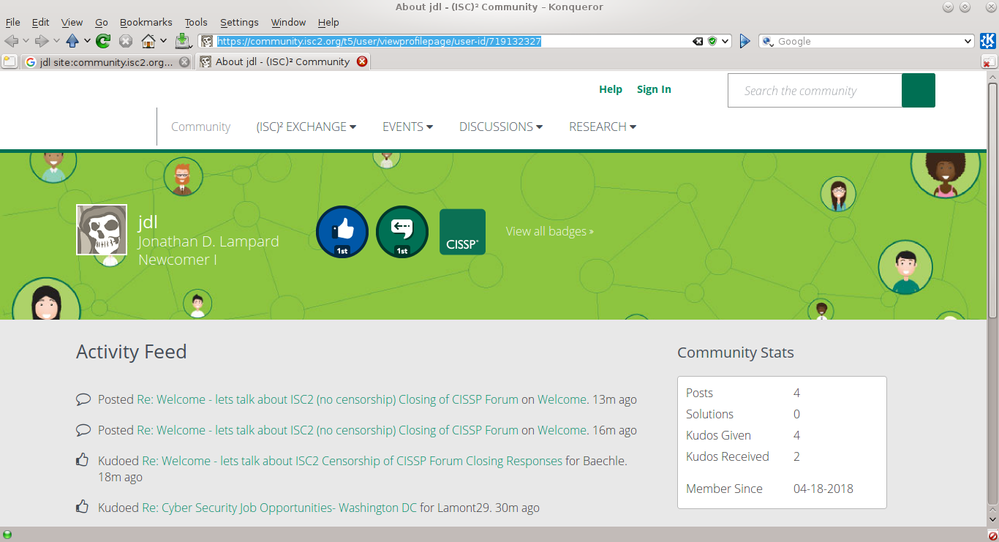This screenshot has width=999, height=542.
Task: Open the 'Censorship of CISSP Forum Closing Responses' link
Action: (x=352, y=460)
